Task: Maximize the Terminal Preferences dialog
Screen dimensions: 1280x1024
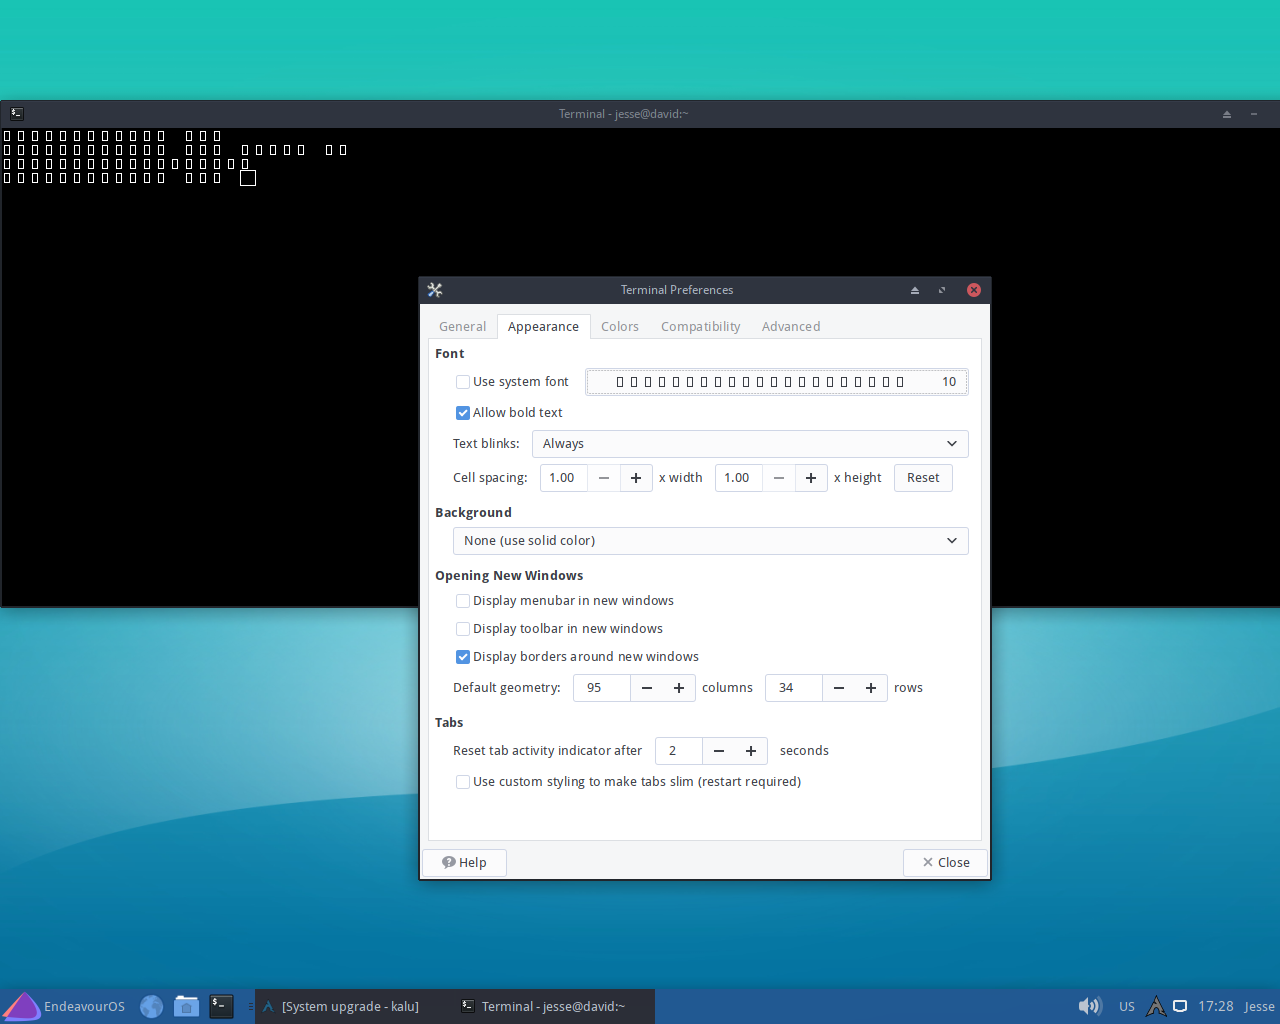Action: 942,290
